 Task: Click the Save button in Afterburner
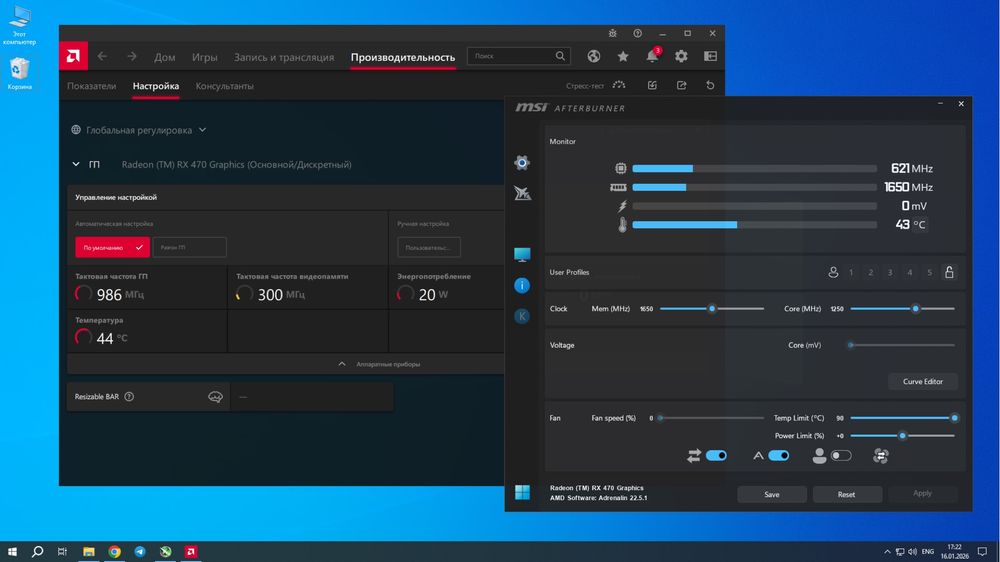[x=772, y=494]
